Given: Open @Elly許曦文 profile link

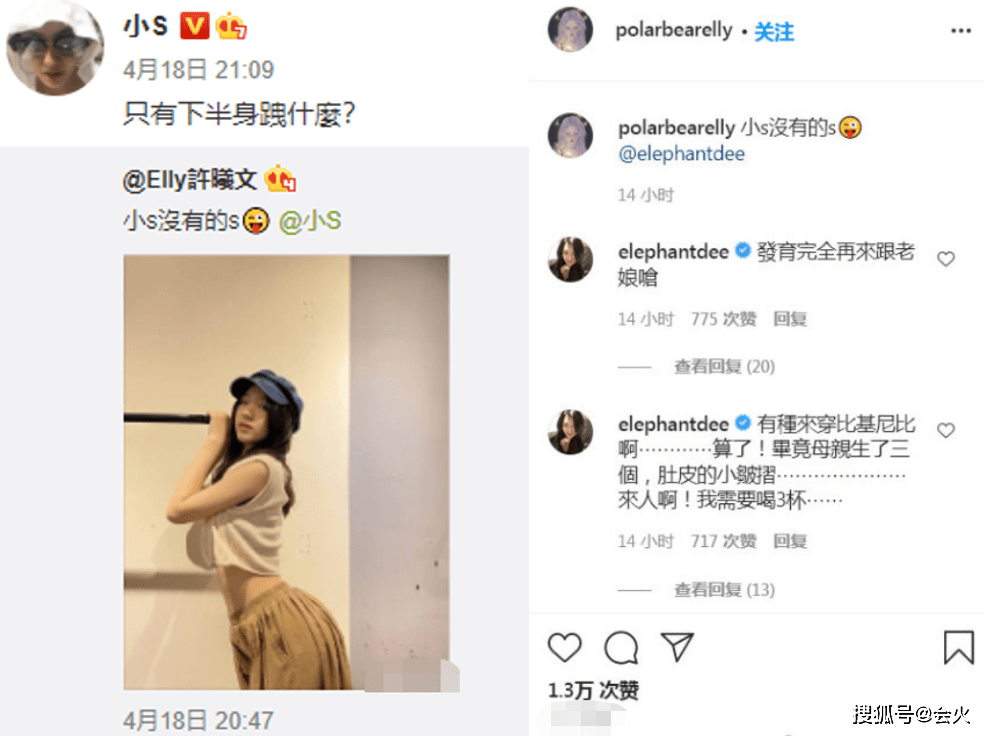Looking at the screenshot, I should 190,180.
